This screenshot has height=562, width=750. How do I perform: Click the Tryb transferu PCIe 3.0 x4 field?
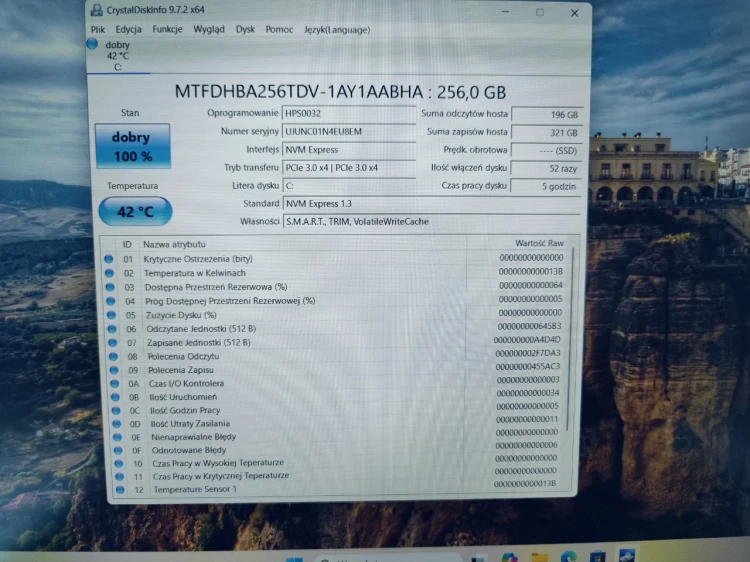pyautogui.click(x=349, y=168)
